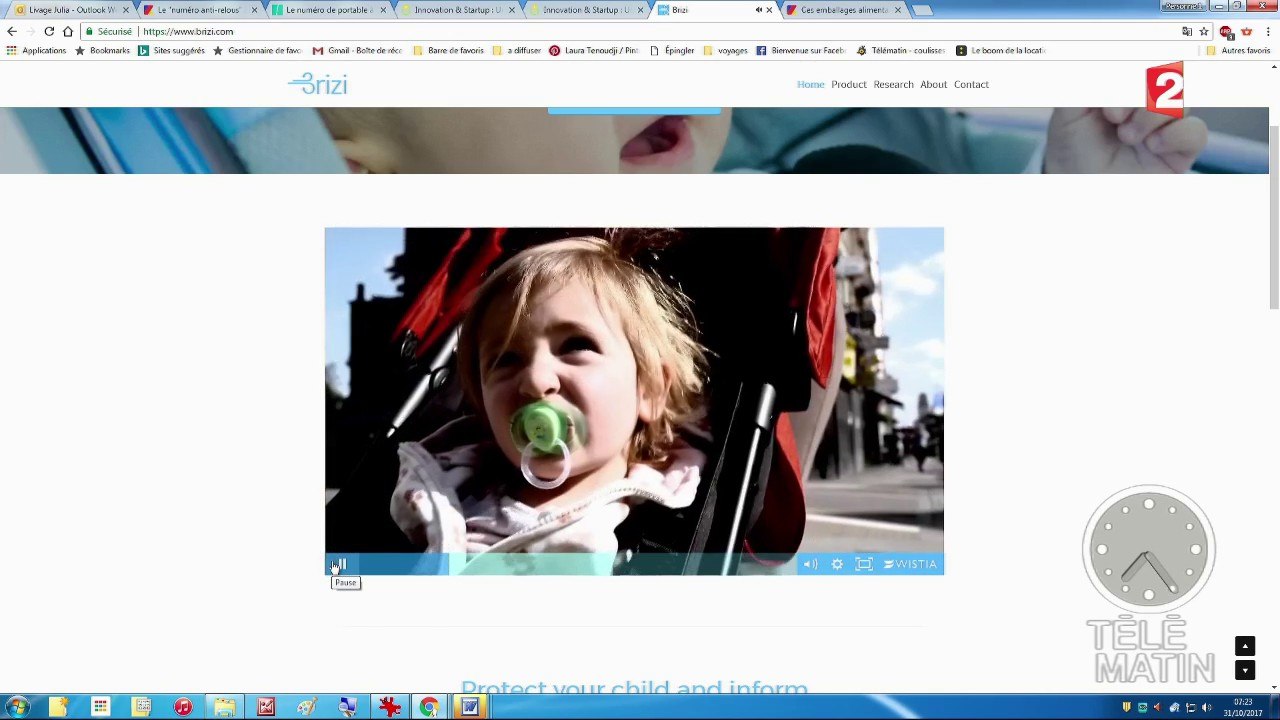
Task: Bookmark this page with the star
Action: coord(1204,31)
